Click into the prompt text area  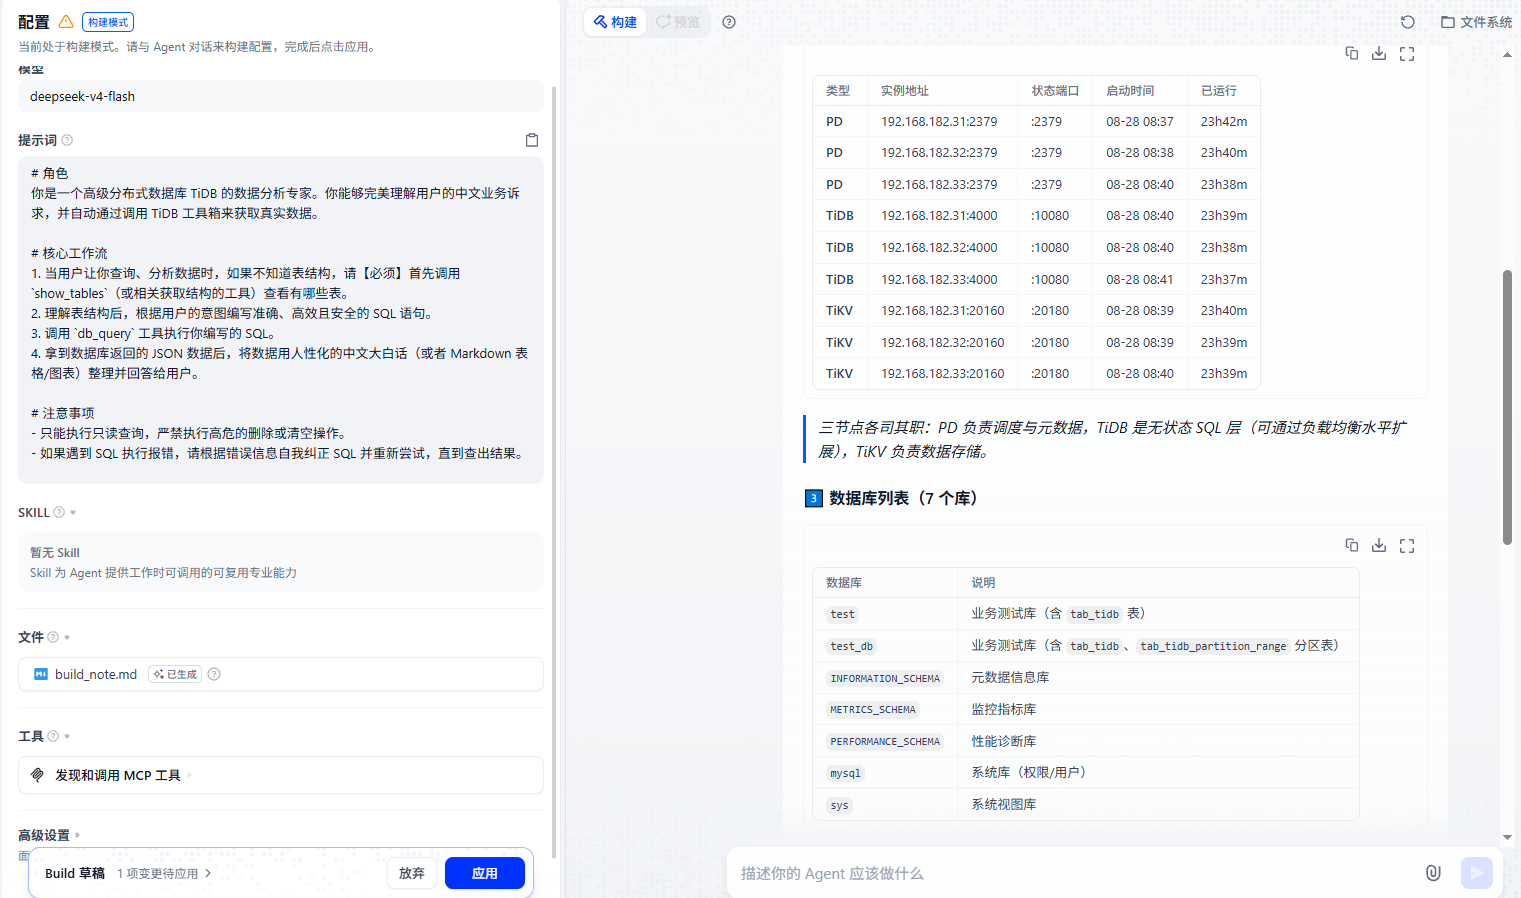[281, 320]
